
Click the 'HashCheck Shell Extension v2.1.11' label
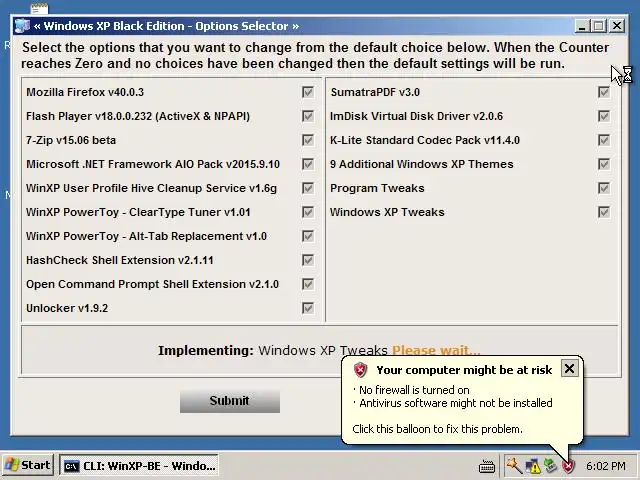point(120,260)
